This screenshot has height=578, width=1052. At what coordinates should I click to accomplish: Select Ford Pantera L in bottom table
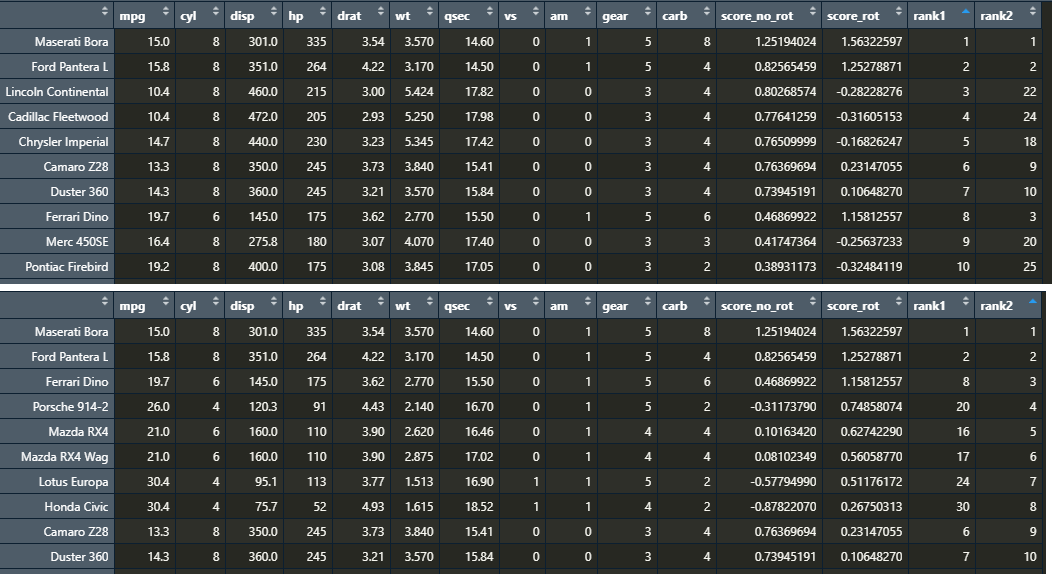pos(70,357)
